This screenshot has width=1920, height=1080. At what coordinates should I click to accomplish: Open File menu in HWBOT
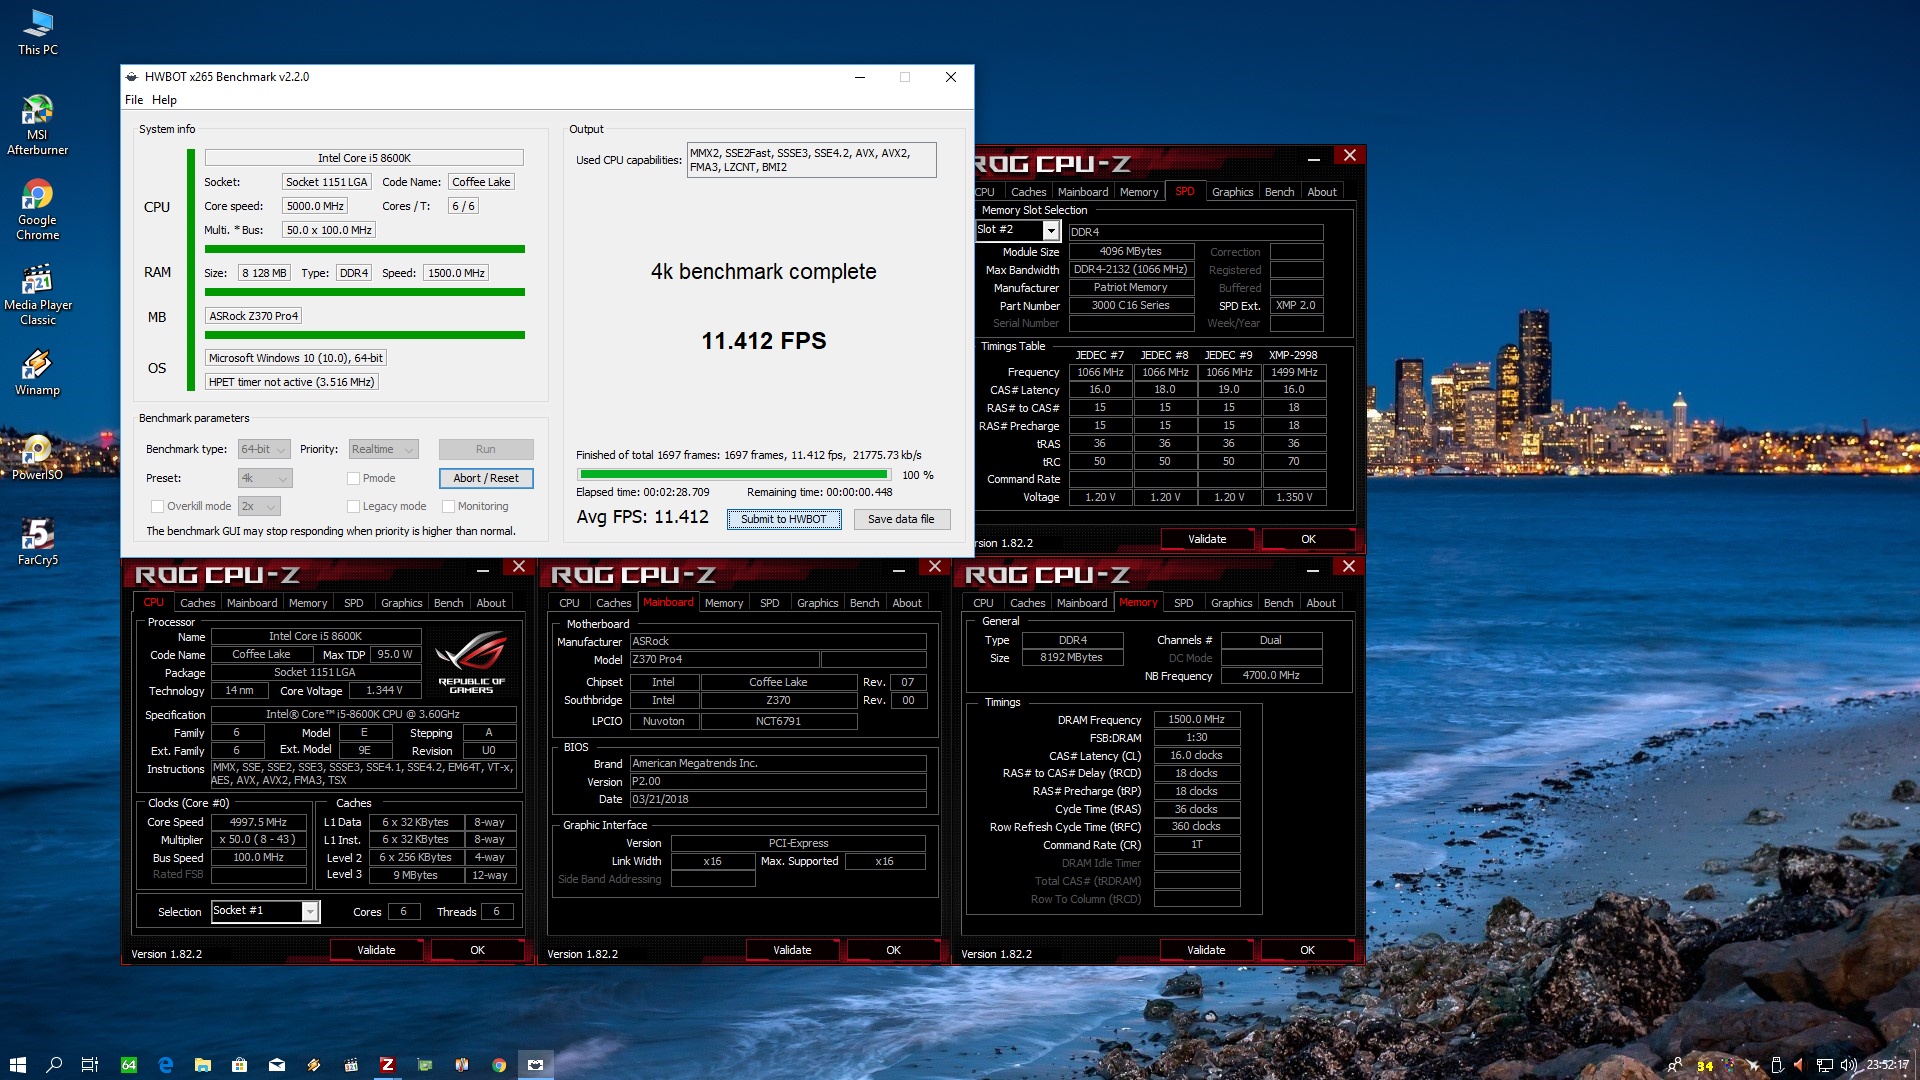tap(134, 100)
